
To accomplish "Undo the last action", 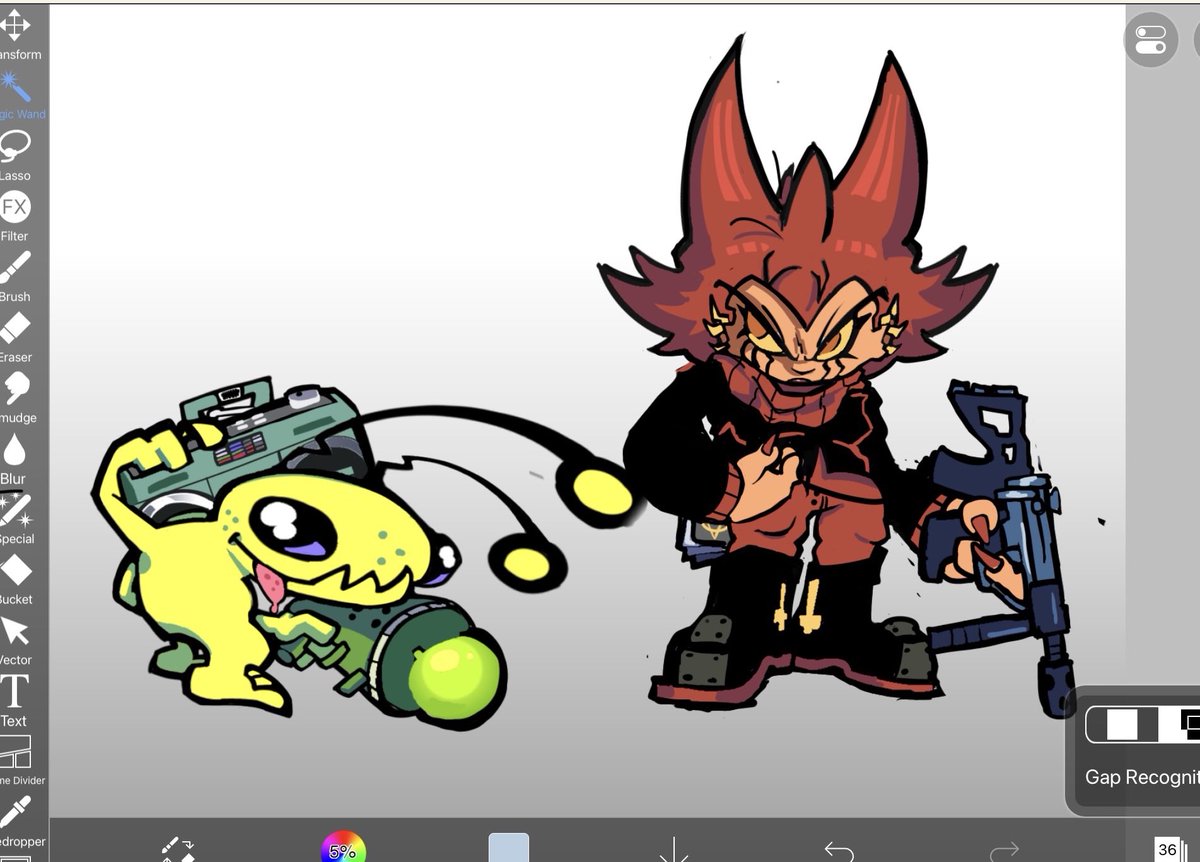I will (x=839, y=850).
